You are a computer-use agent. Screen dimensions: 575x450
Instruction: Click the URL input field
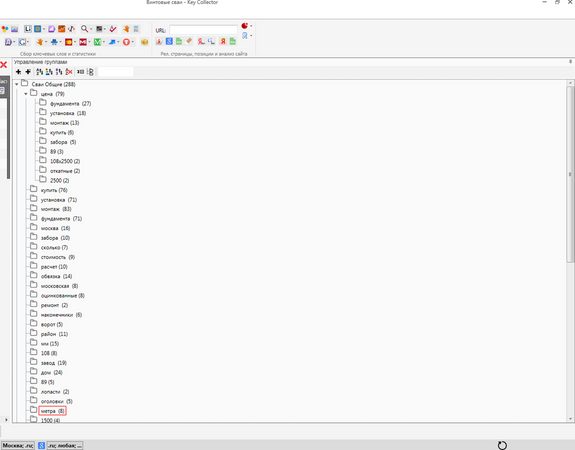click(x=204, y=30)
